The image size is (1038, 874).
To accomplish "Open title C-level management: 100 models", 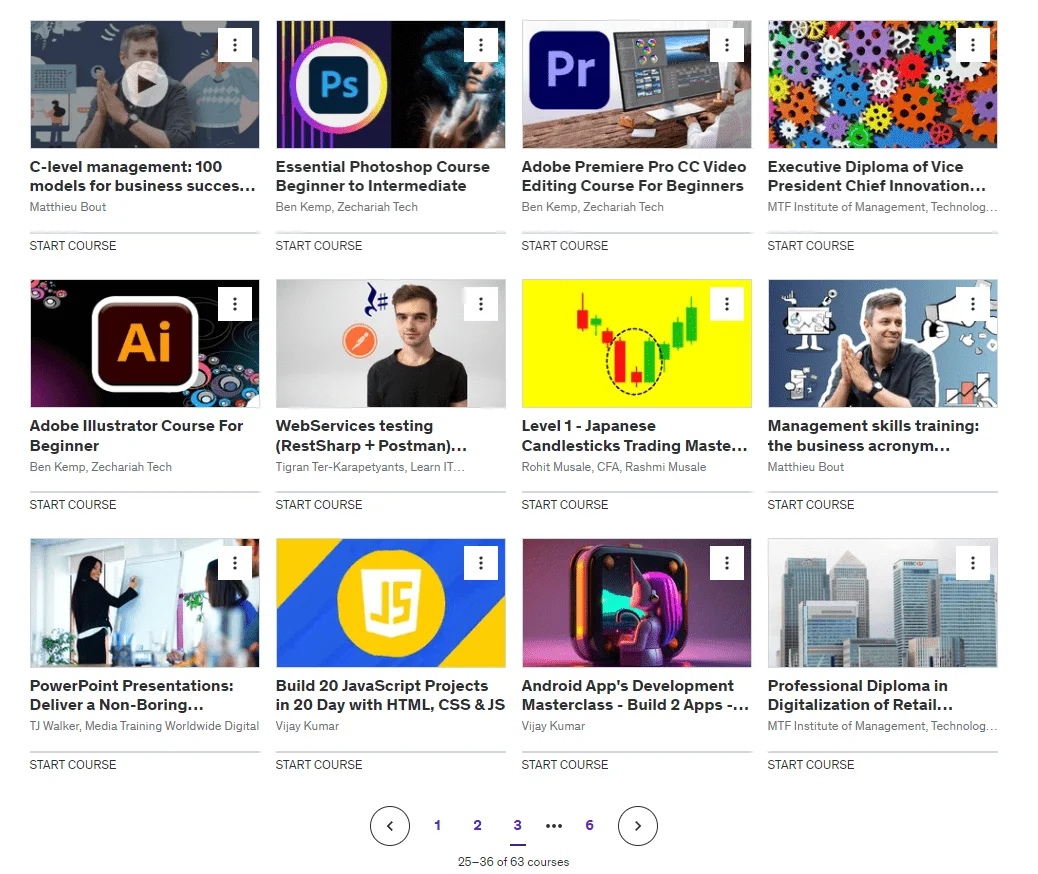I will (x=142, y=176).
